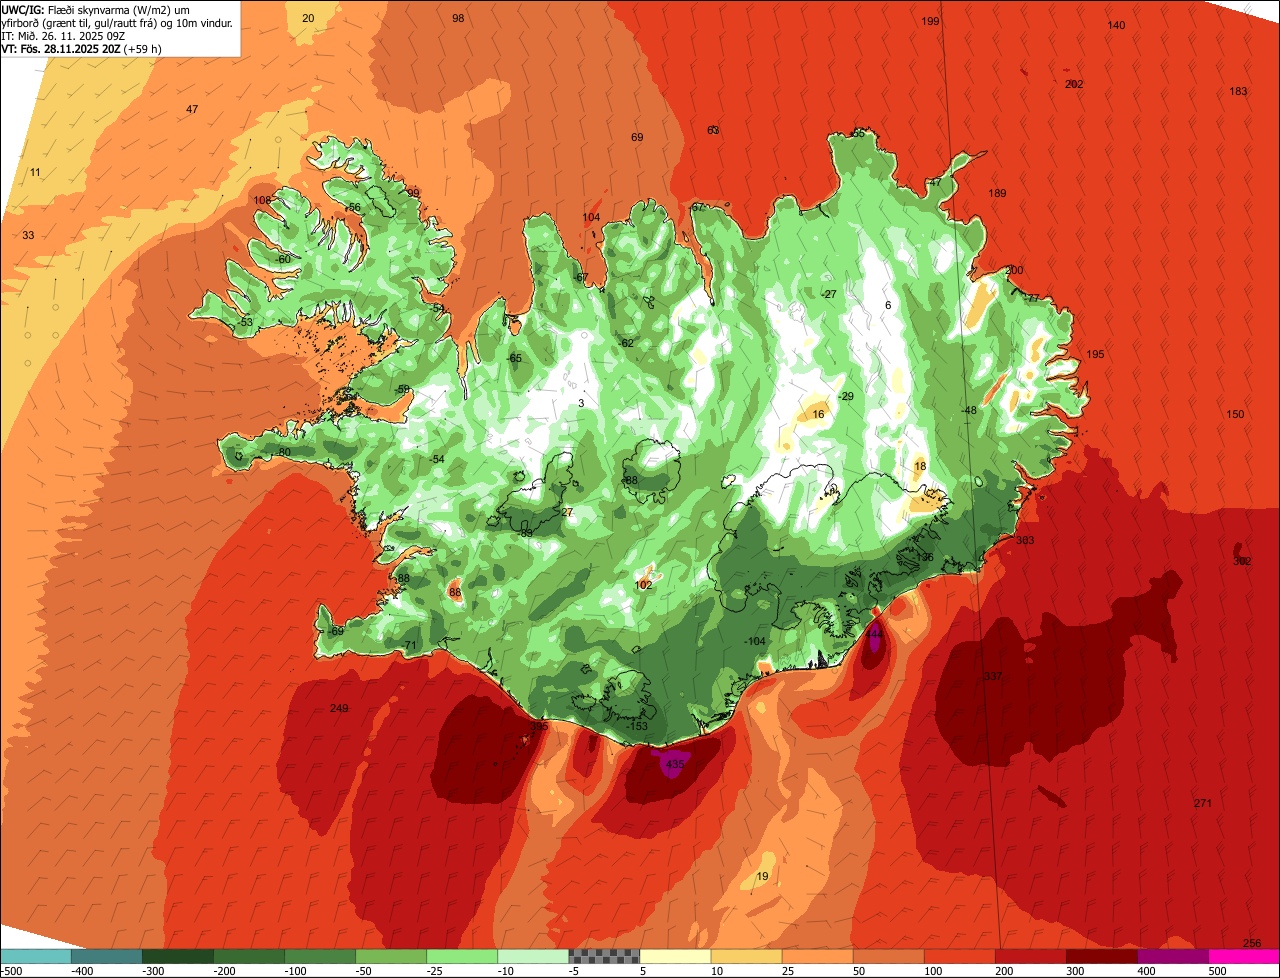Click the map value '189' northeast of Iceland

click(x=997, y=193)
